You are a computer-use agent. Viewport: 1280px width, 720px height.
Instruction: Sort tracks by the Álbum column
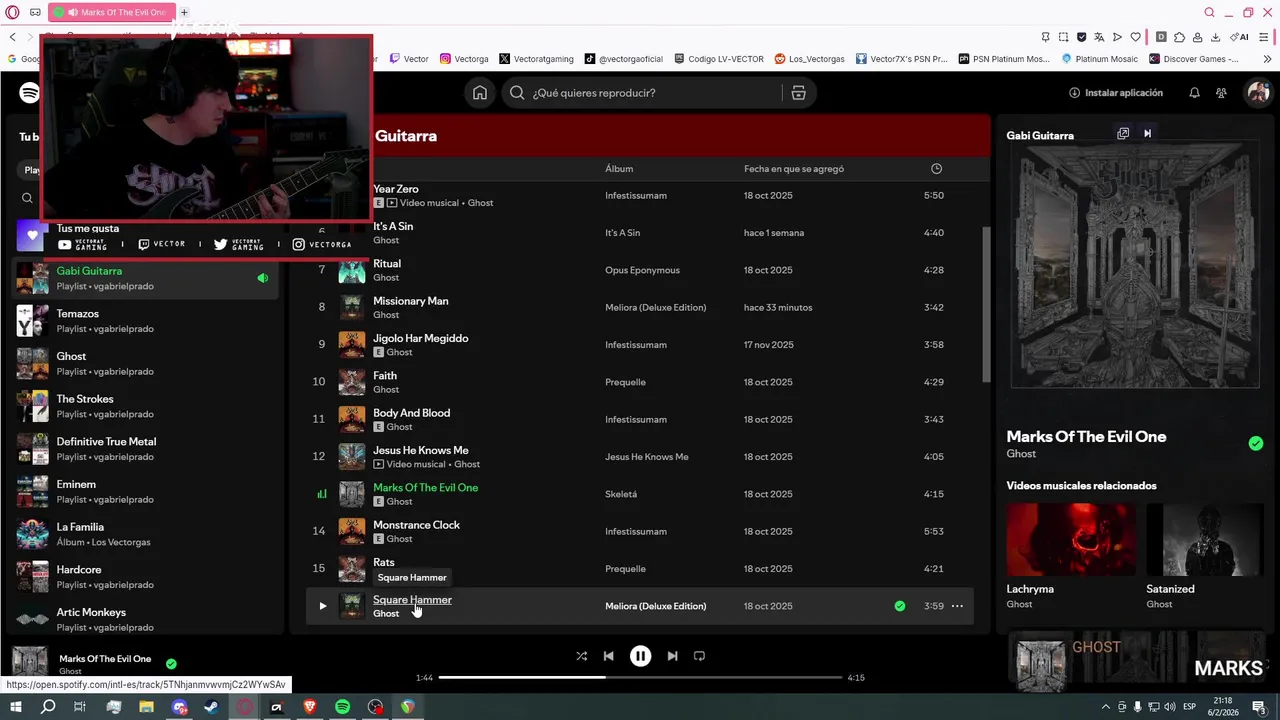(619, 169)
